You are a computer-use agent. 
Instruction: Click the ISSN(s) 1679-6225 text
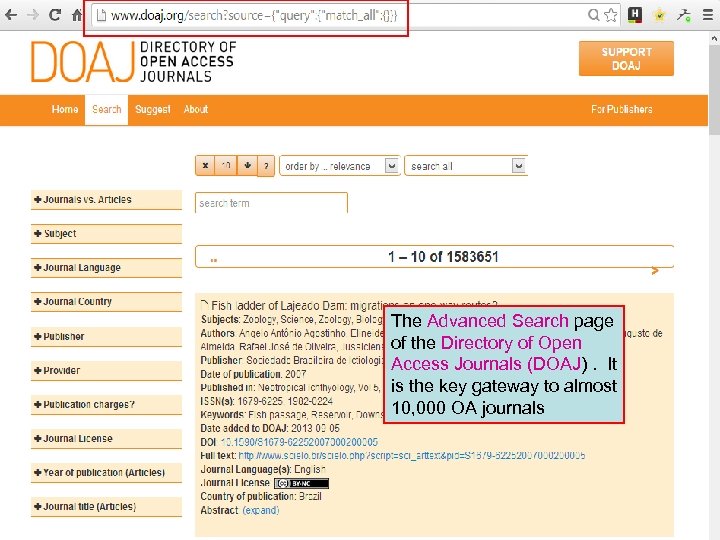[266, 401]
